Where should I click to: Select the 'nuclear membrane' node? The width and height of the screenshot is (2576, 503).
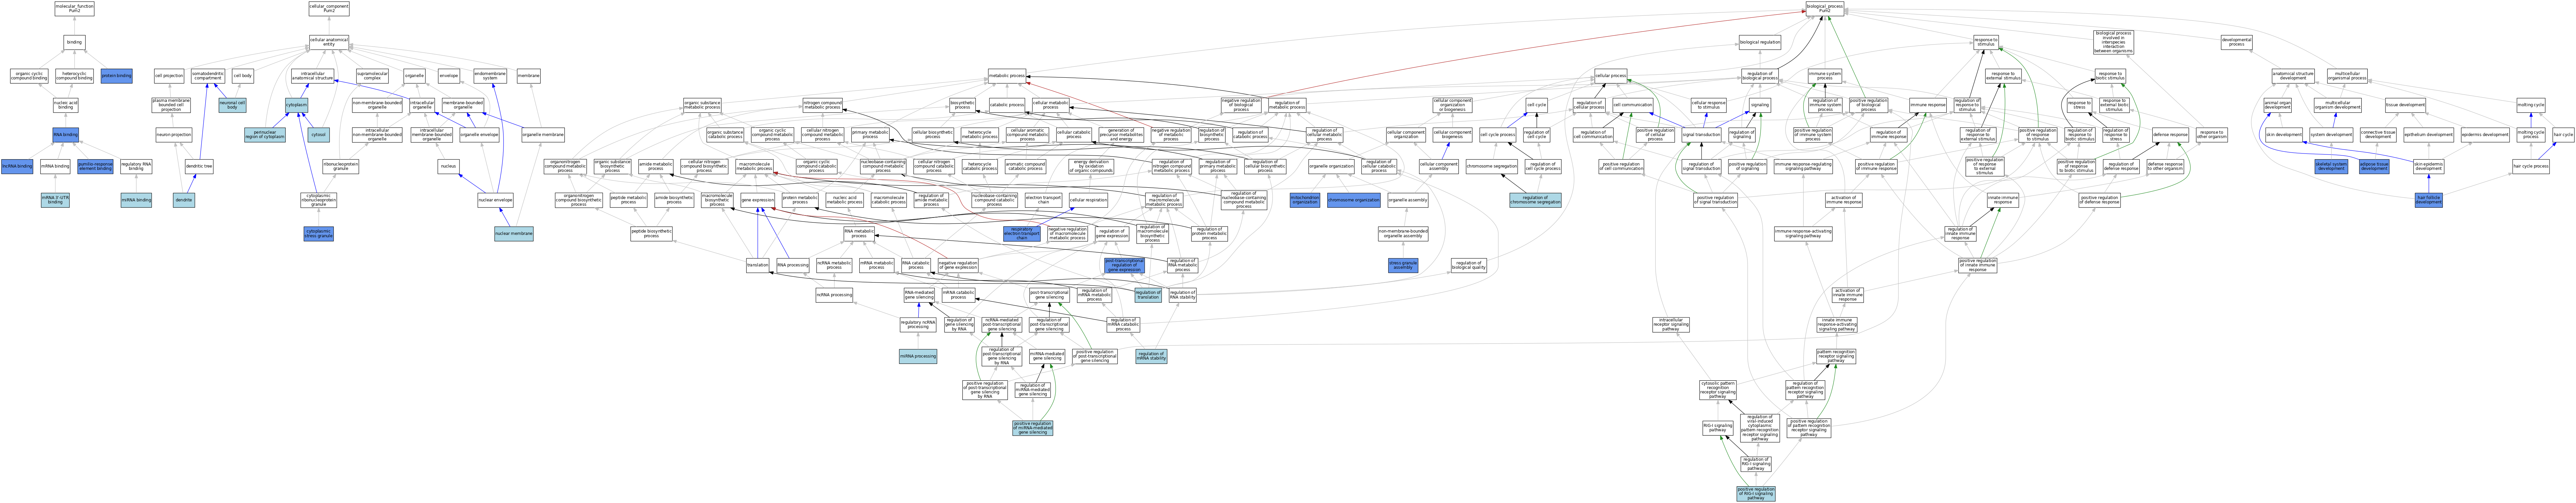click(514, 234)
